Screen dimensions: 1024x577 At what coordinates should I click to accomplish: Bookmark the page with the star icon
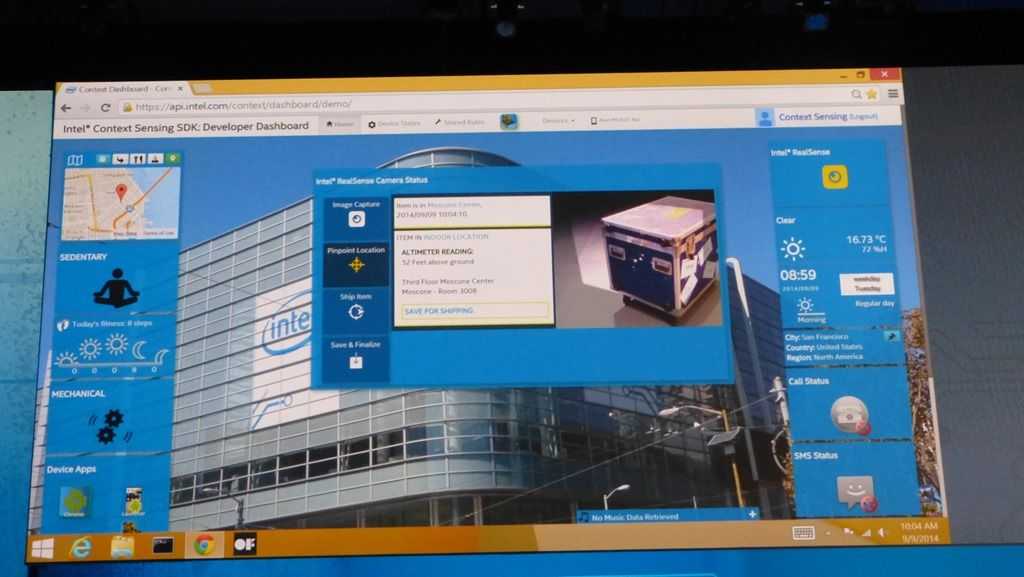tap(871, 95)
